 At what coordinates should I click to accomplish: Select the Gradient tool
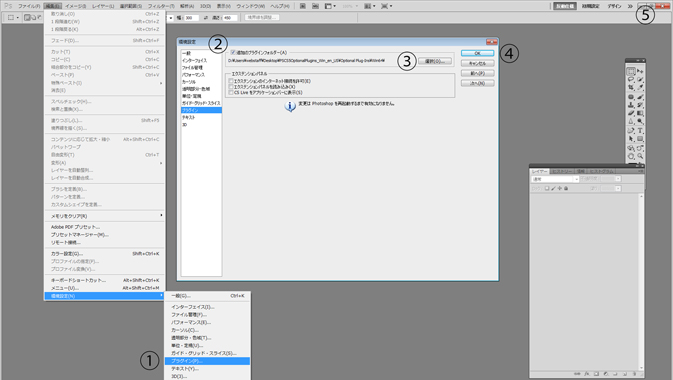pyautogui.click(x=640, y=113)
